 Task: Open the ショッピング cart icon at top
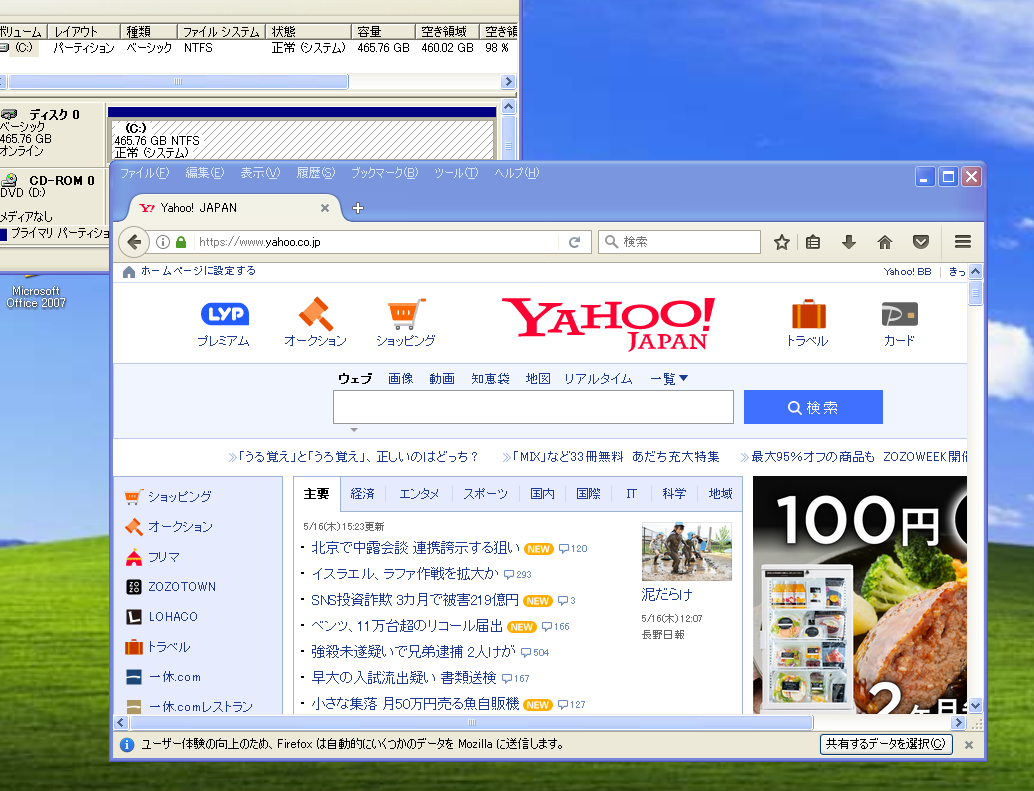(406, 314)
